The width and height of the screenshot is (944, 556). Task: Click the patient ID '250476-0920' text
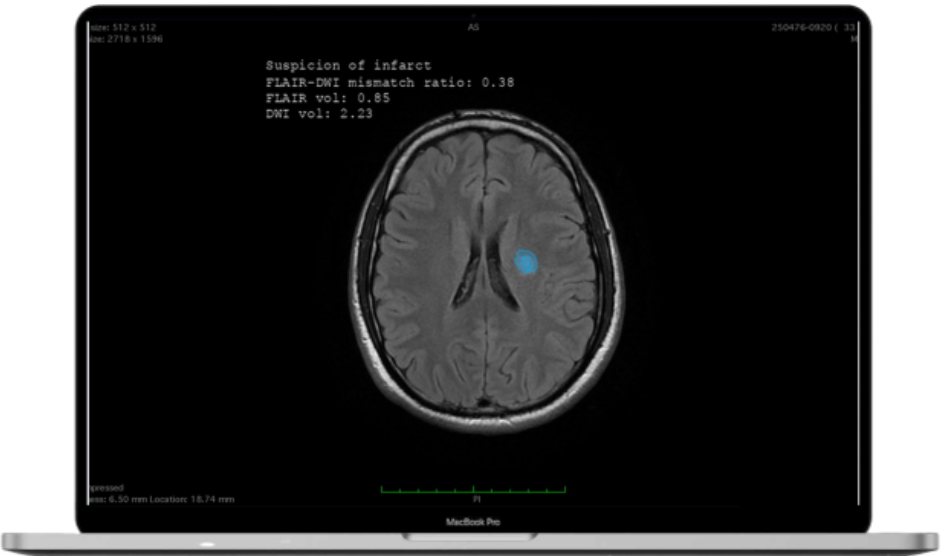(x=801, y=27)
